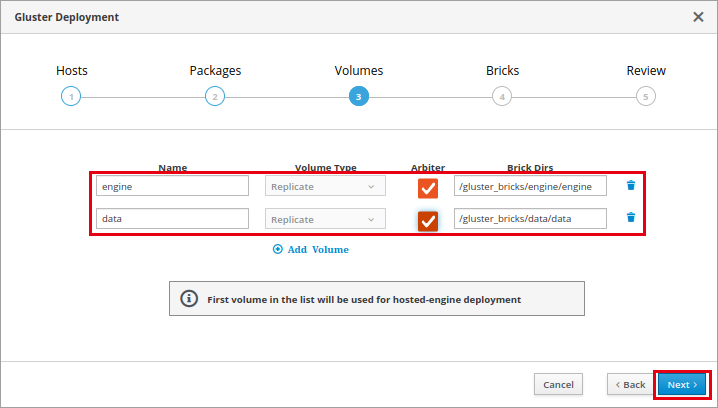Screen dimensions: 718x408
Task: Click the Hosts step label
Action: tap(71, 71)
